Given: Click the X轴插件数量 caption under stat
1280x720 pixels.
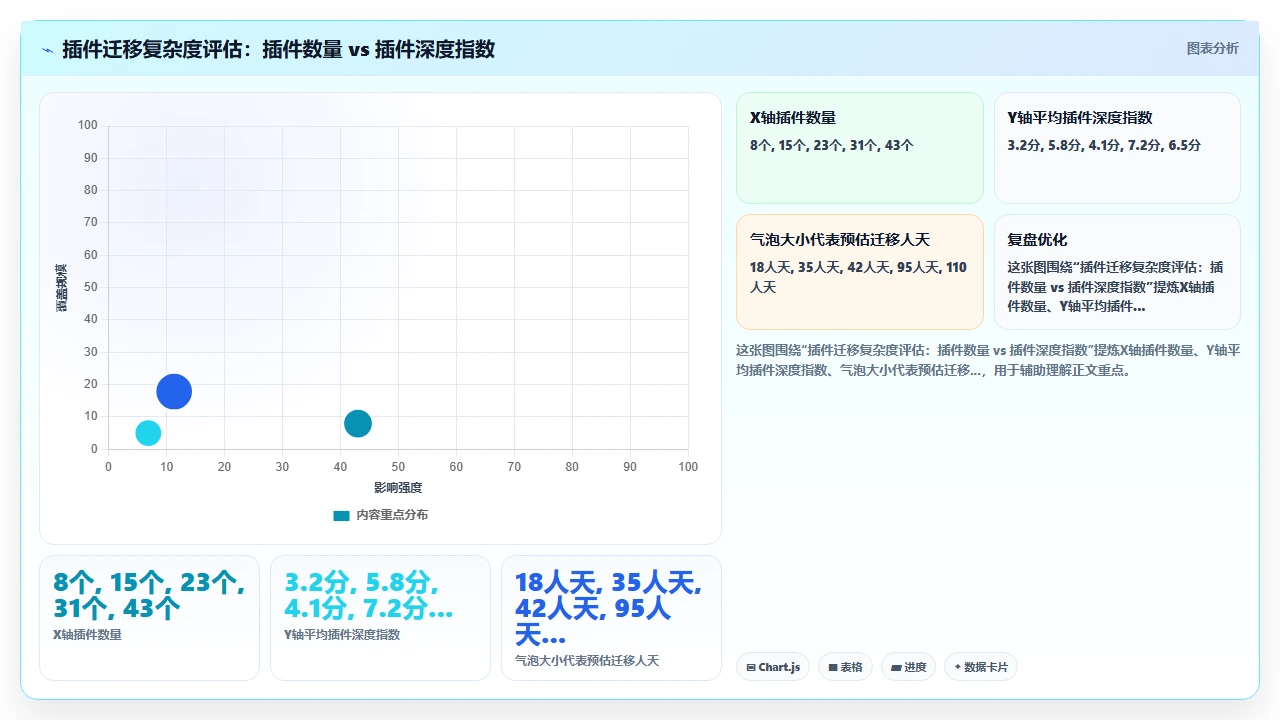Looking at the screenshot, I should coord(87,635).
